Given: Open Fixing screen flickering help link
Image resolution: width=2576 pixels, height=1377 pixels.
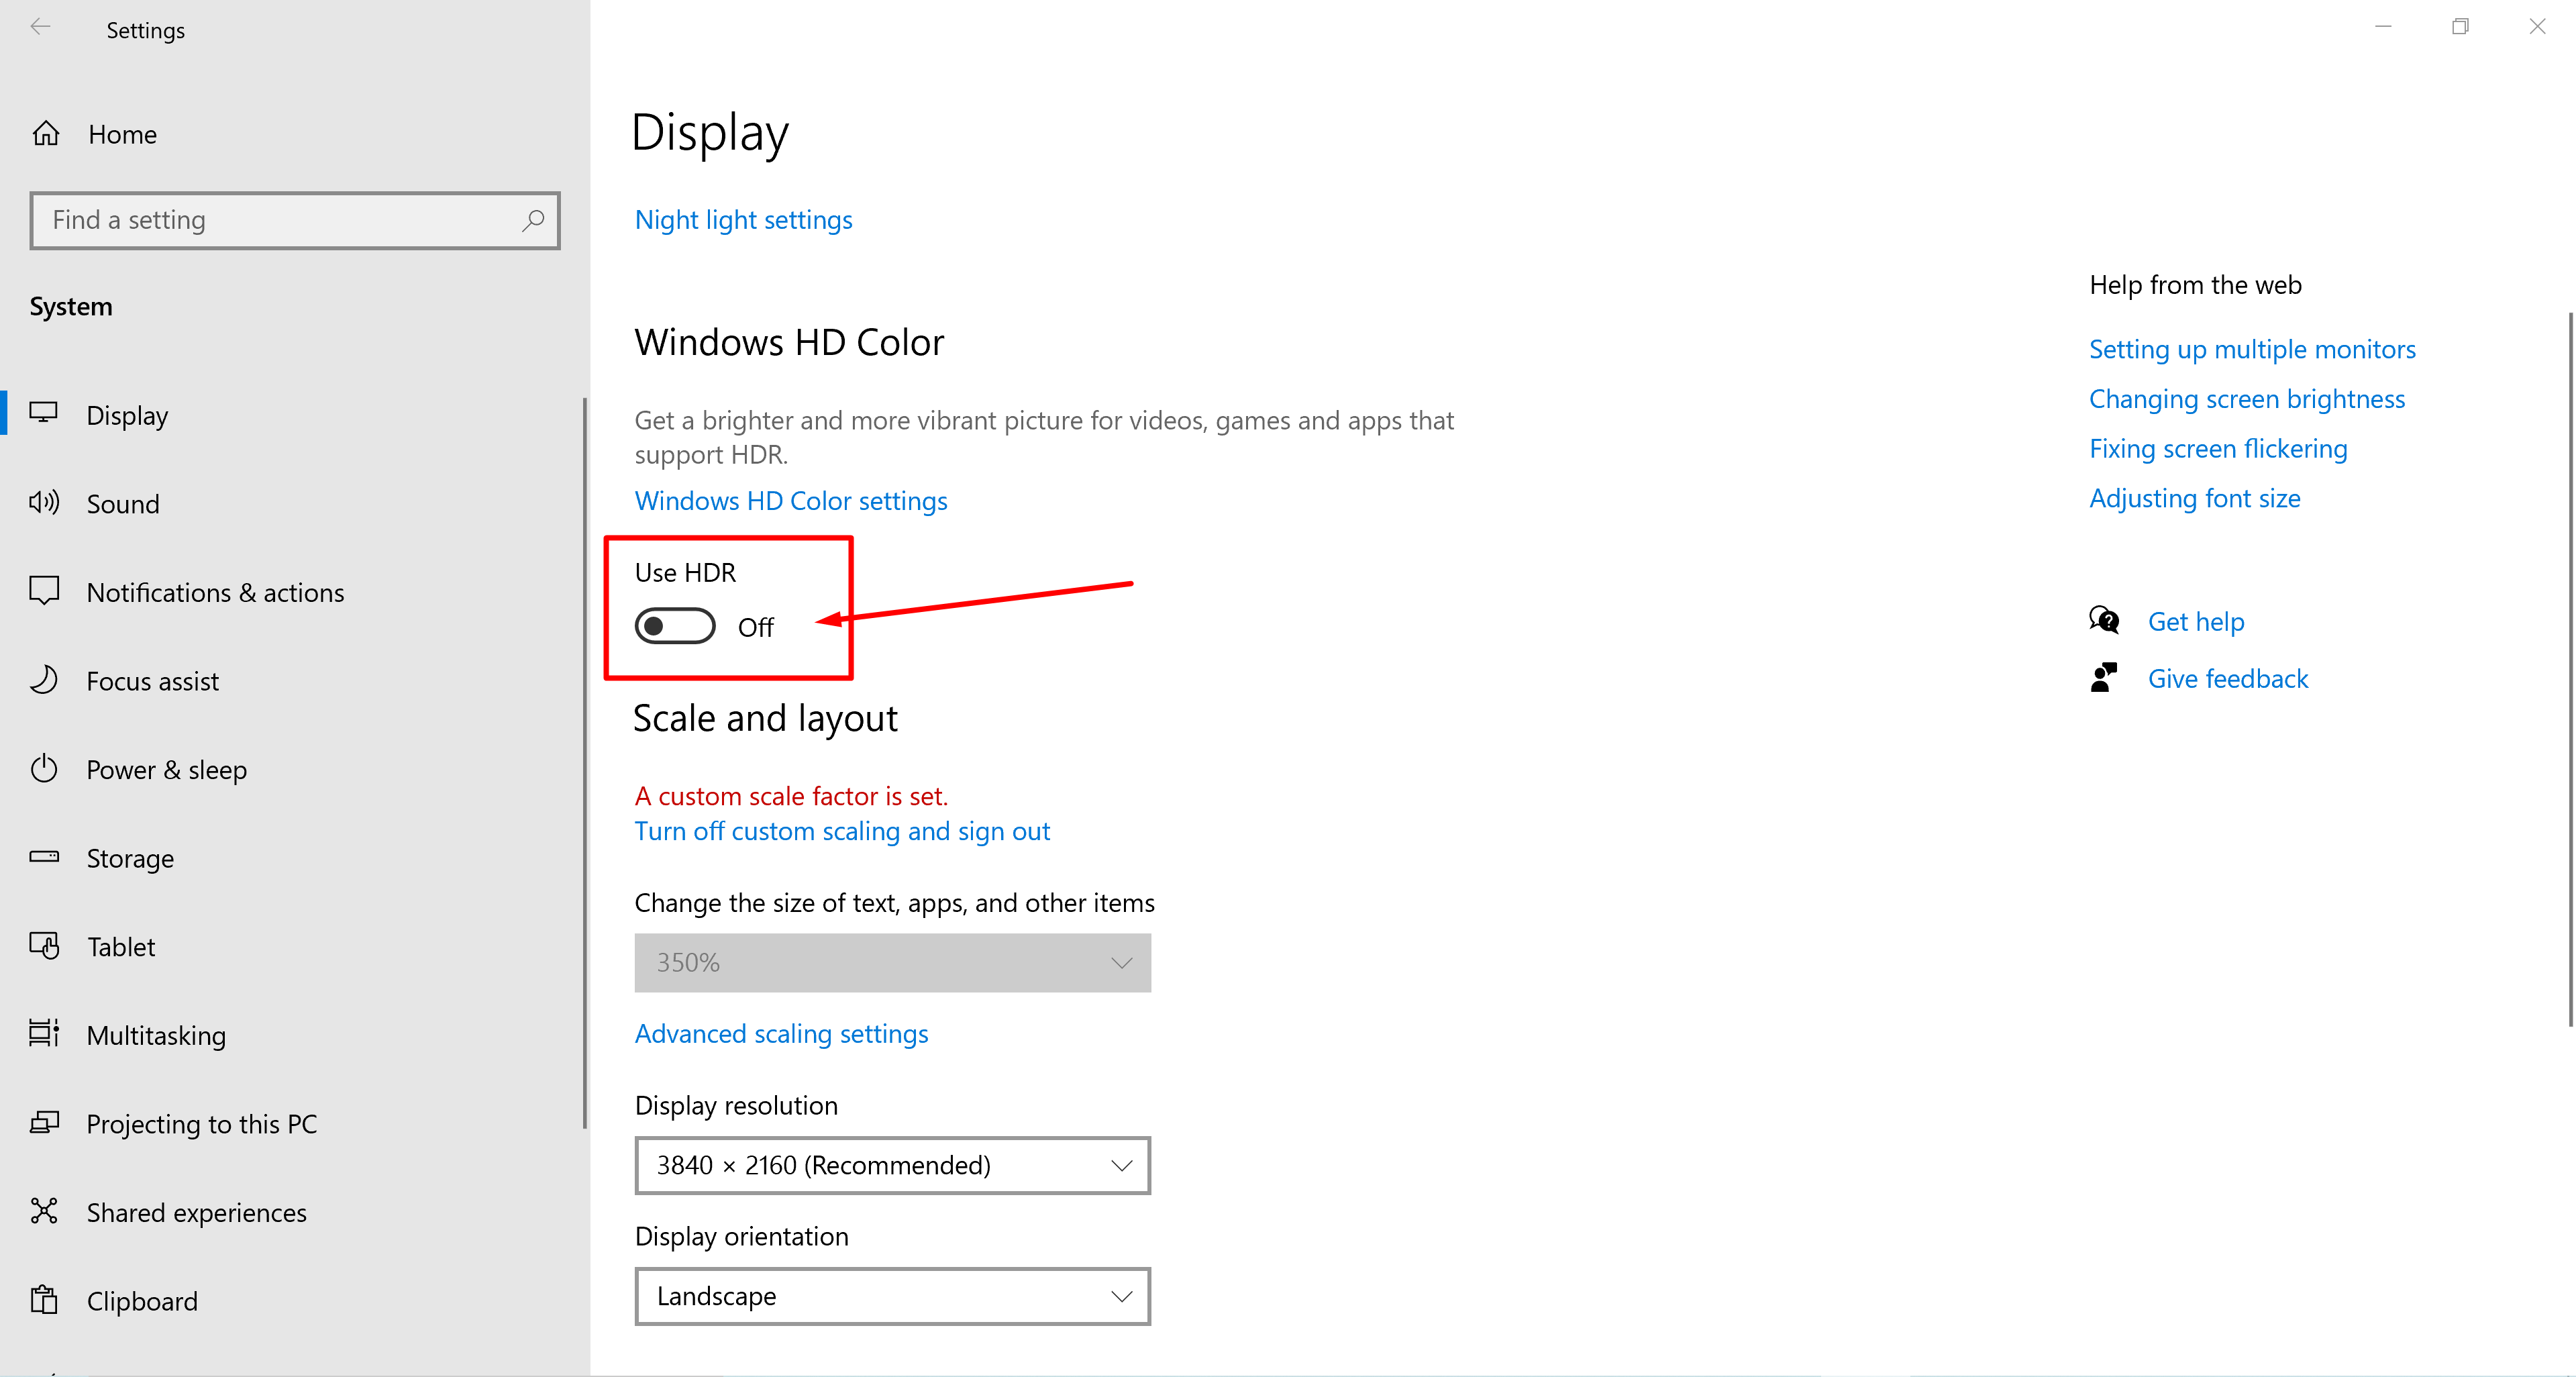Looking at the screenshot, I should click(x=2218, y=448).
